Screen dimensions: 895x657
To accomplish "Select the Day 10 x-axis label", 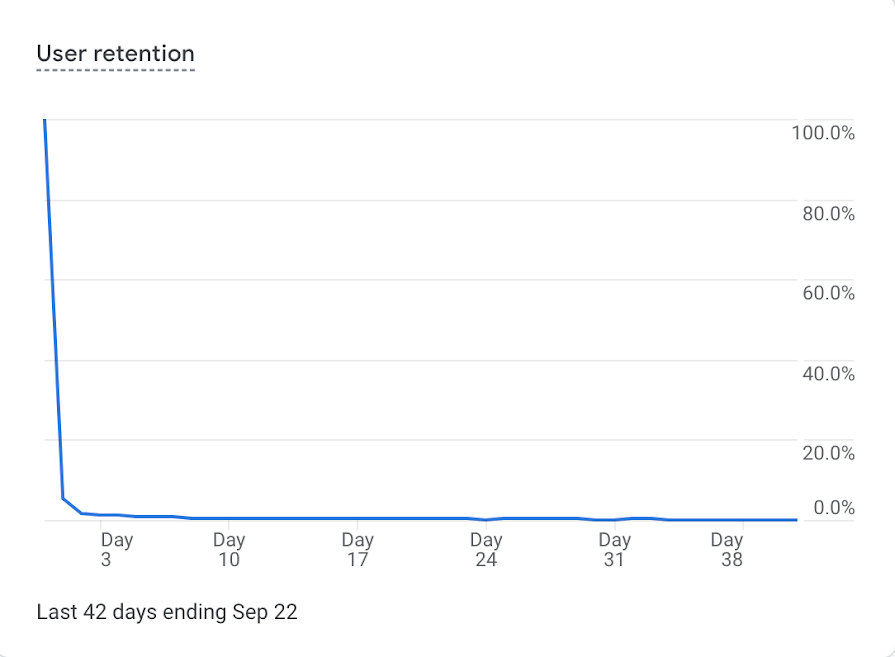I will pos(229,550).
